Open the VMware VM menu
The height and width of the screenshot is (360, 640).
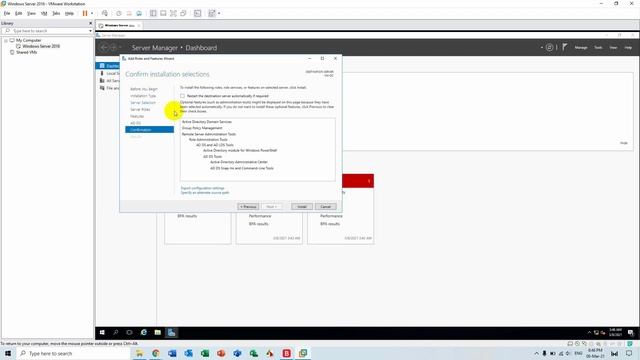coord(44,13)
